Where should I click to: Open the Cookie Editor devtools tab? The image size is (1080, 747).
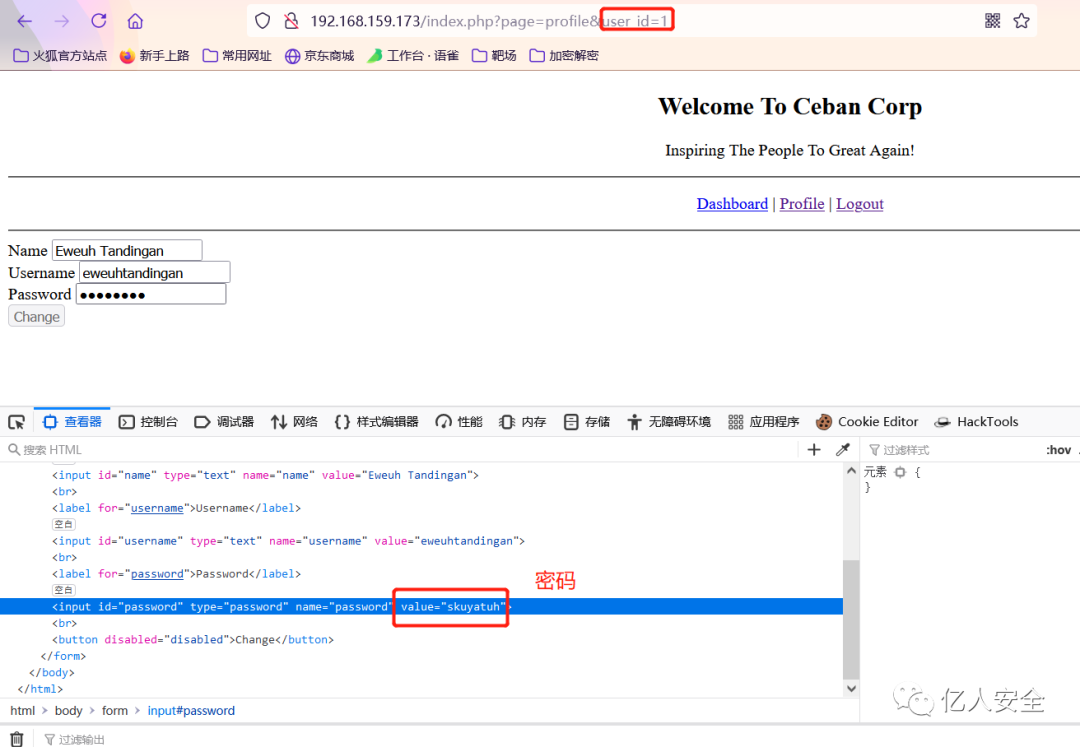point(866,422)
